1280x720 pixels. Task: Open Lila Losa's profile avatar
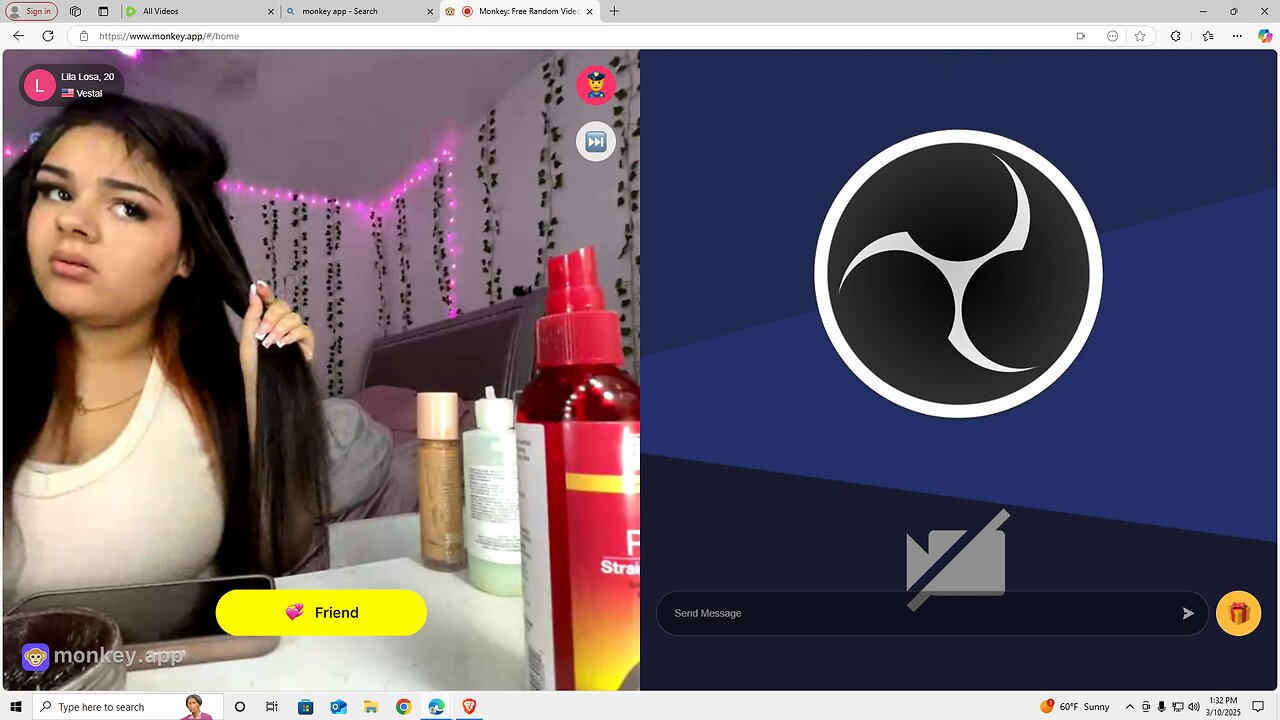39,85
